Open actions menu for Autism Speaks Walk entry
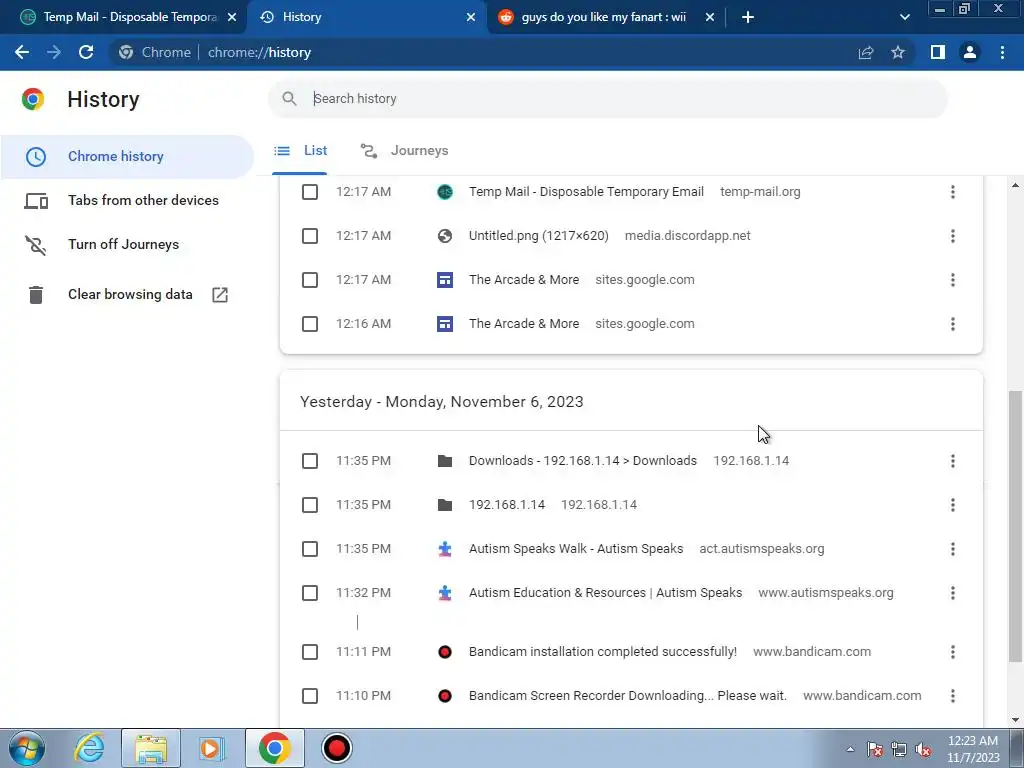The image size is (1024, 768). [x=953, y=549]
